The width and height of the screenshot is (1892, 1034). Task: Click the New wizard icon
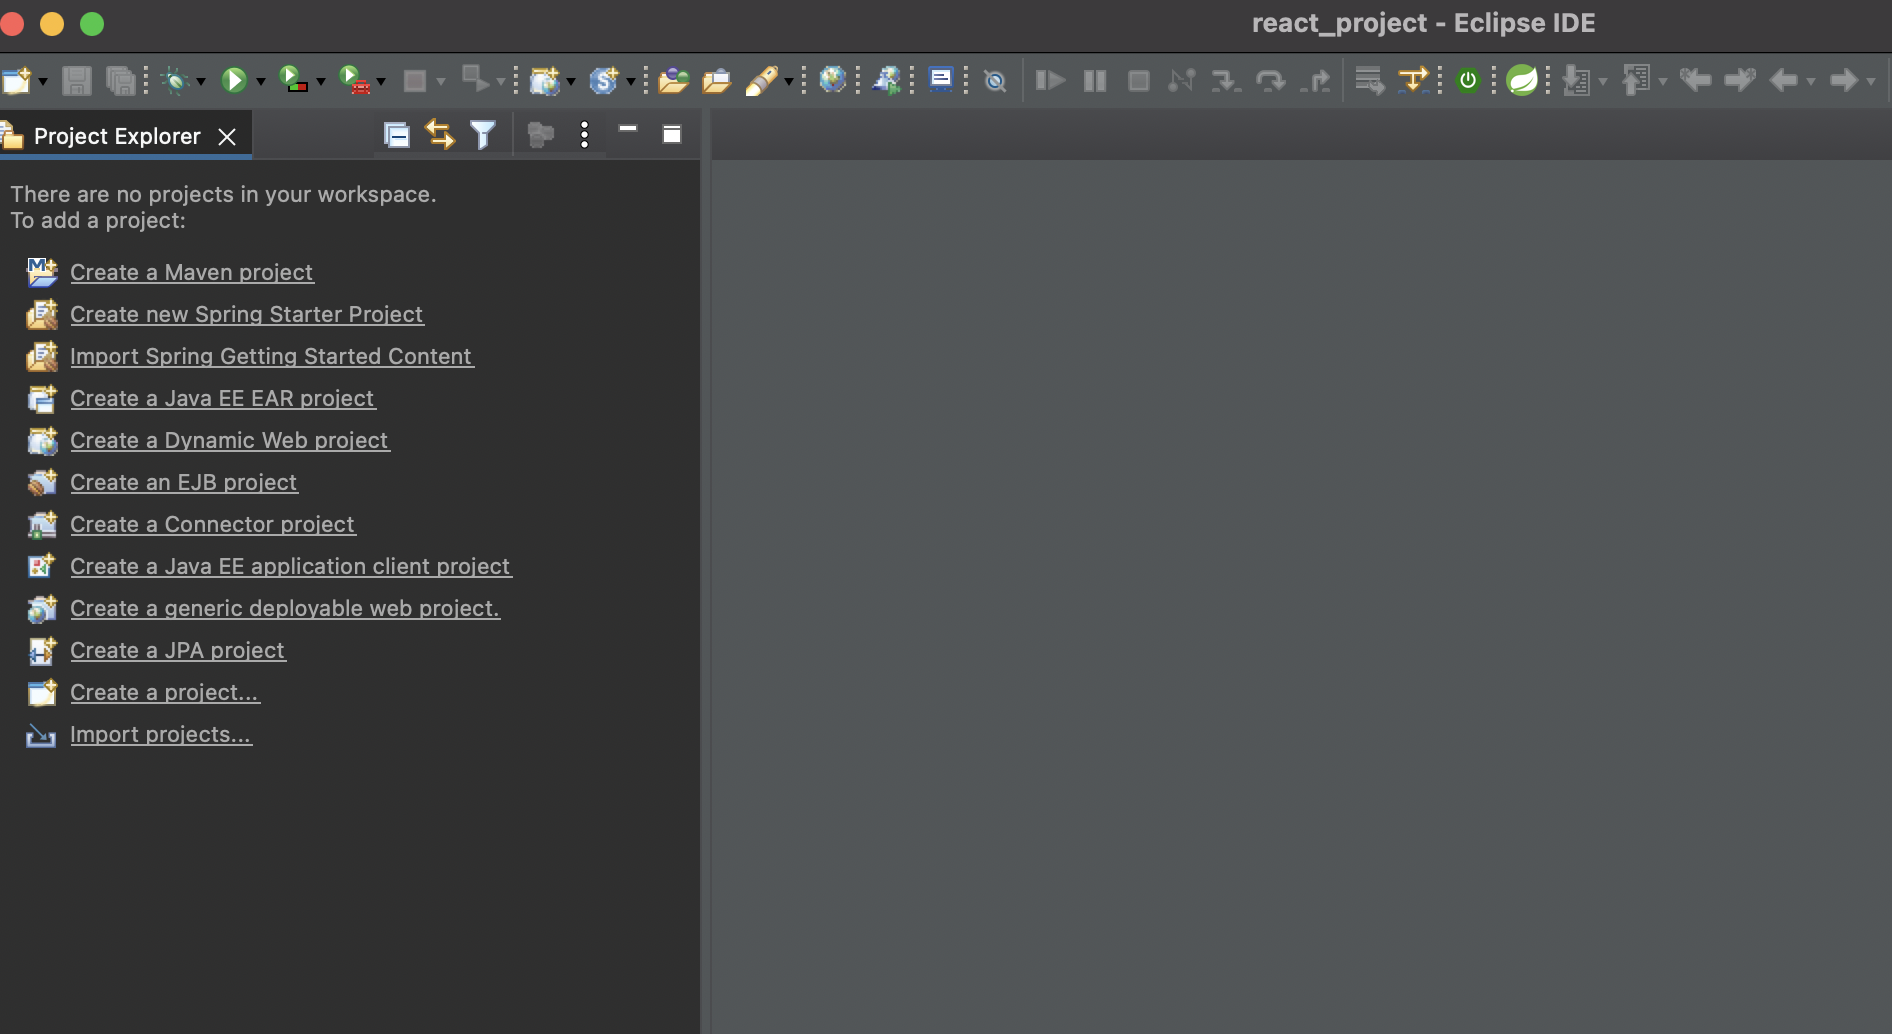[16, 80]
